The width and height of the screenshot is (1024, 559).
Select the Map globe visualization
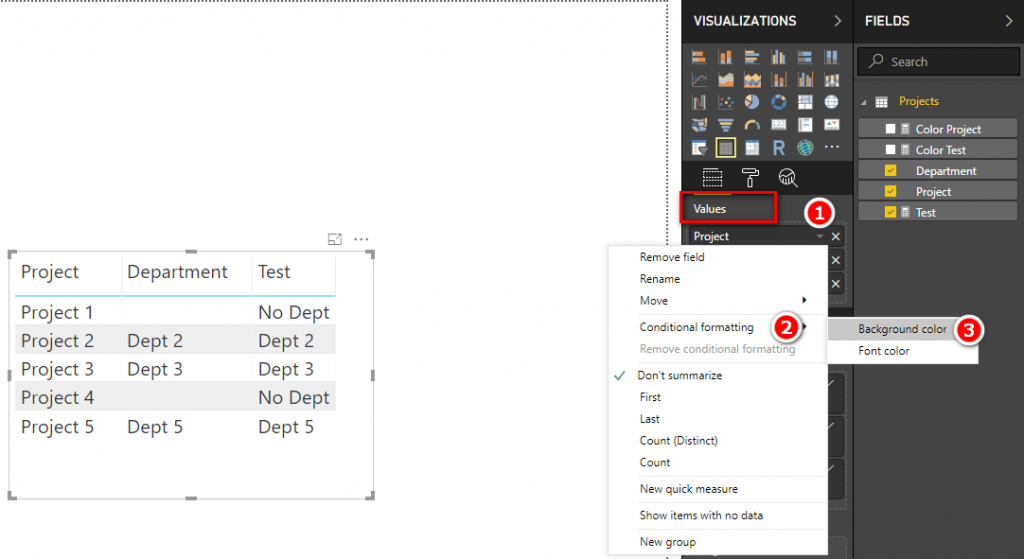[831, 102]
